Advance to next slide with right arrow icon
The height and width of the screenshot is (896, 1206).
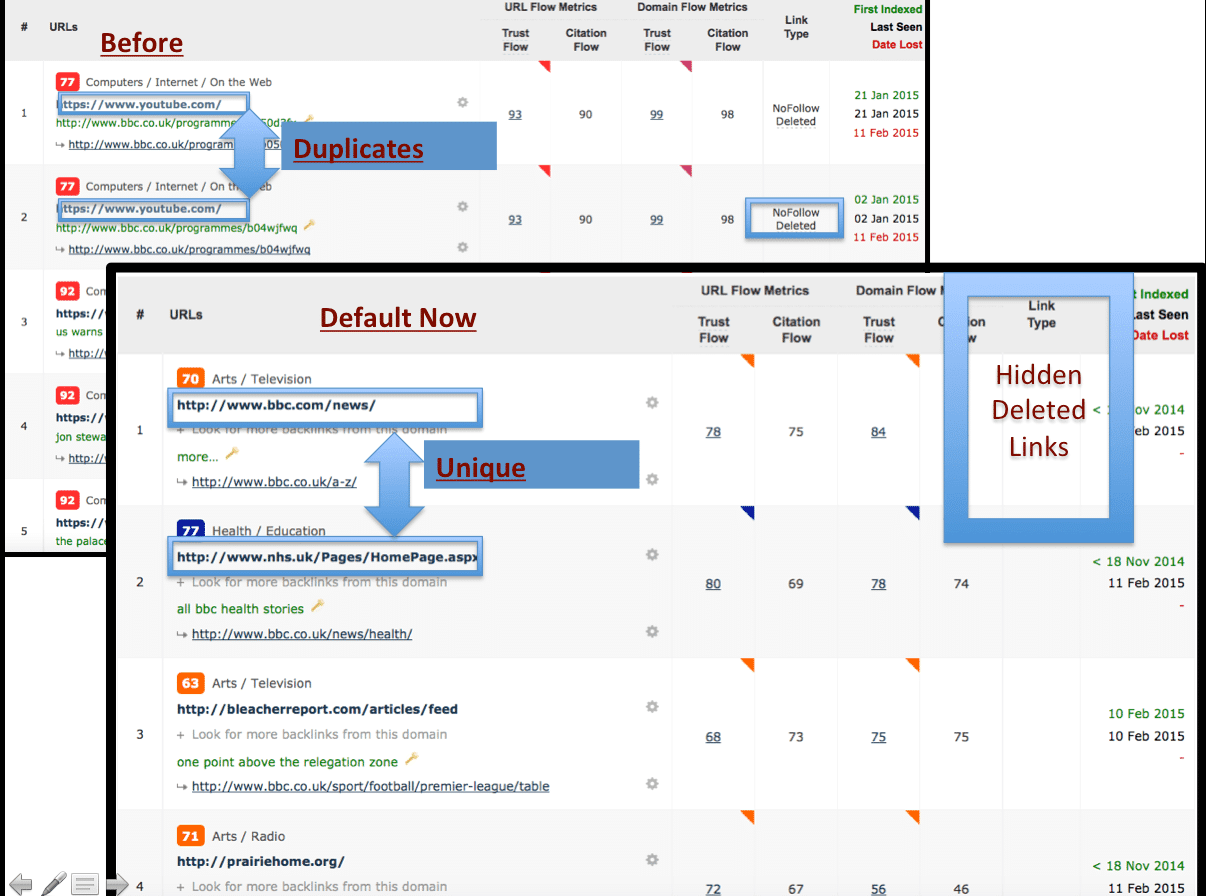pyautogui.click(x=117, y=884)
